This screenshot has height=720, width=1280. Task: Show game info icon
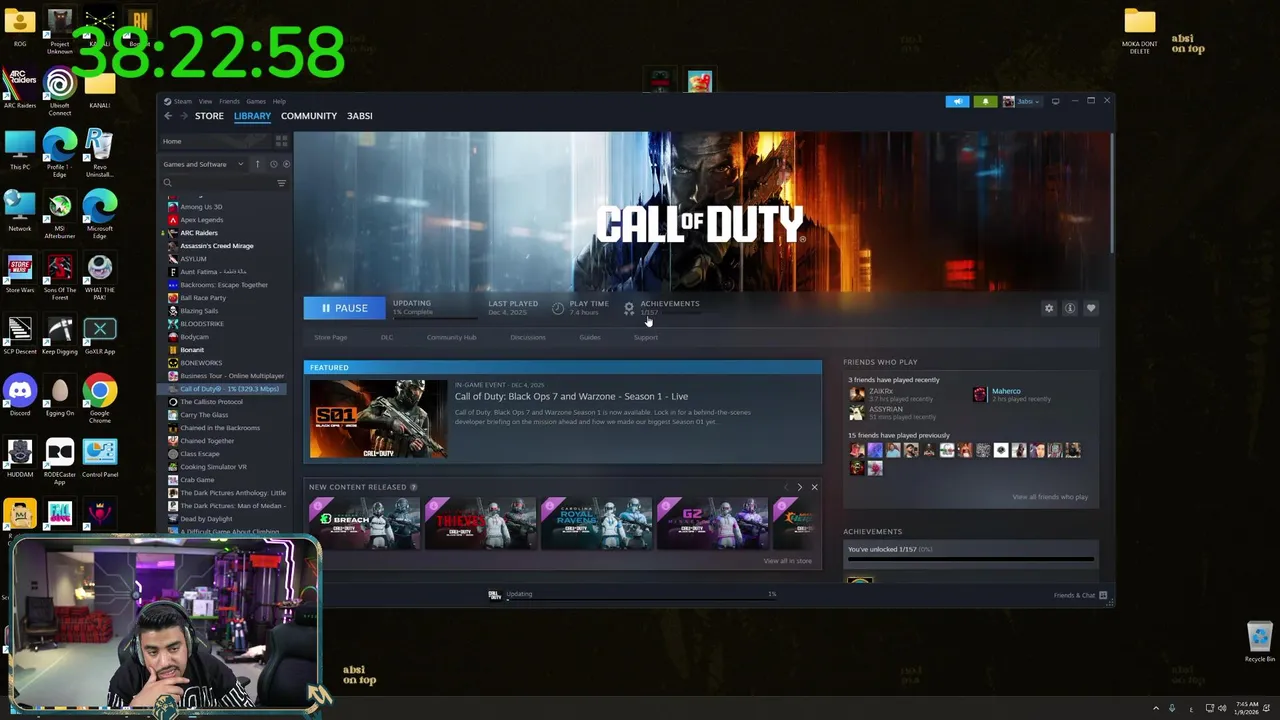point(1070,308)
